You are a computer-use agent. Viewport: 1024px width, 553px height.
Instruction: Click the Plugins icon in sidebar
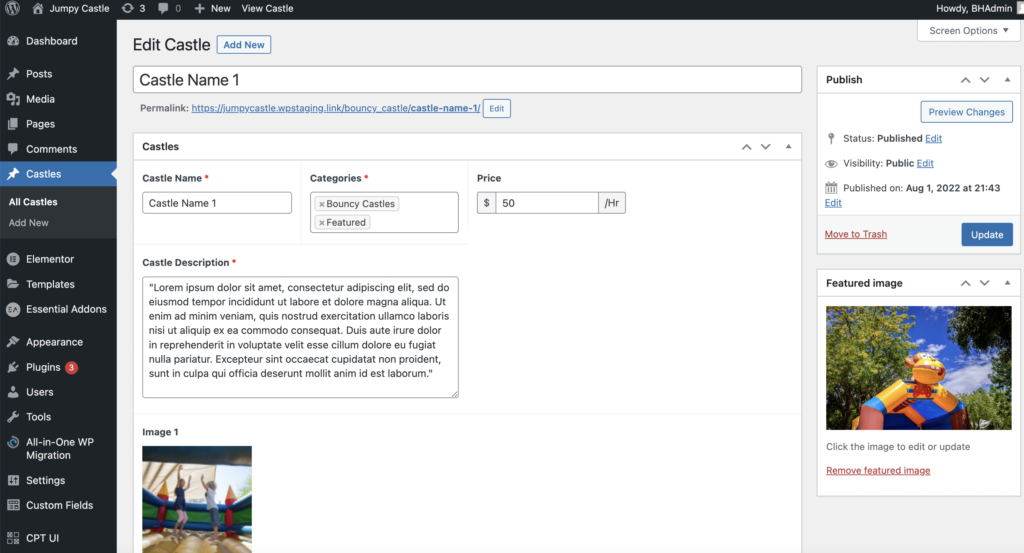click(x=13, y=367)
